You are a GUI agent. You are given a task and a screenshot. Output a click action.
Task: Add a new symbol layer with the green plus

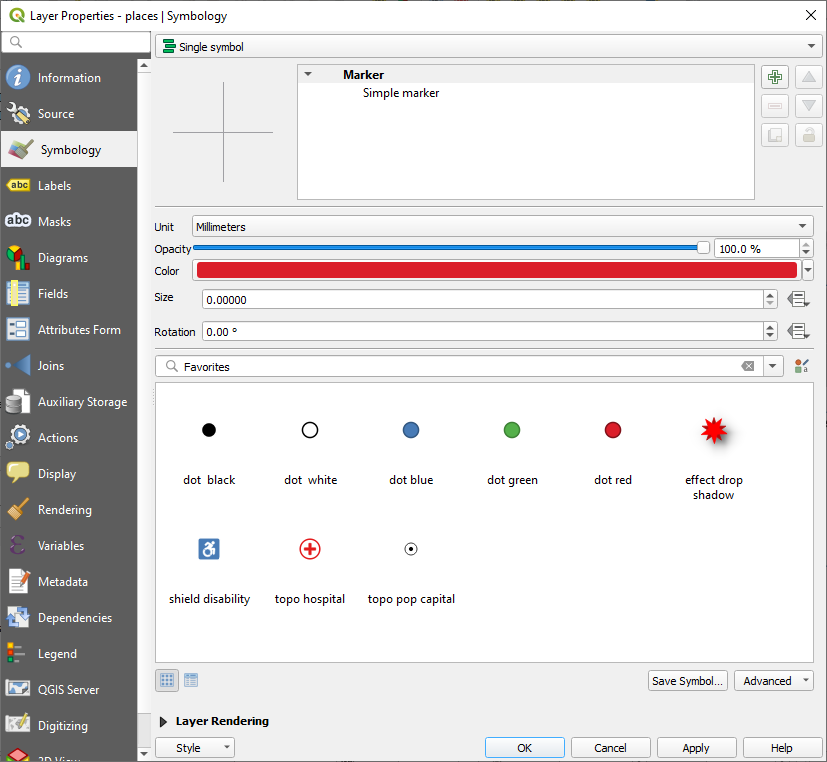774,77
